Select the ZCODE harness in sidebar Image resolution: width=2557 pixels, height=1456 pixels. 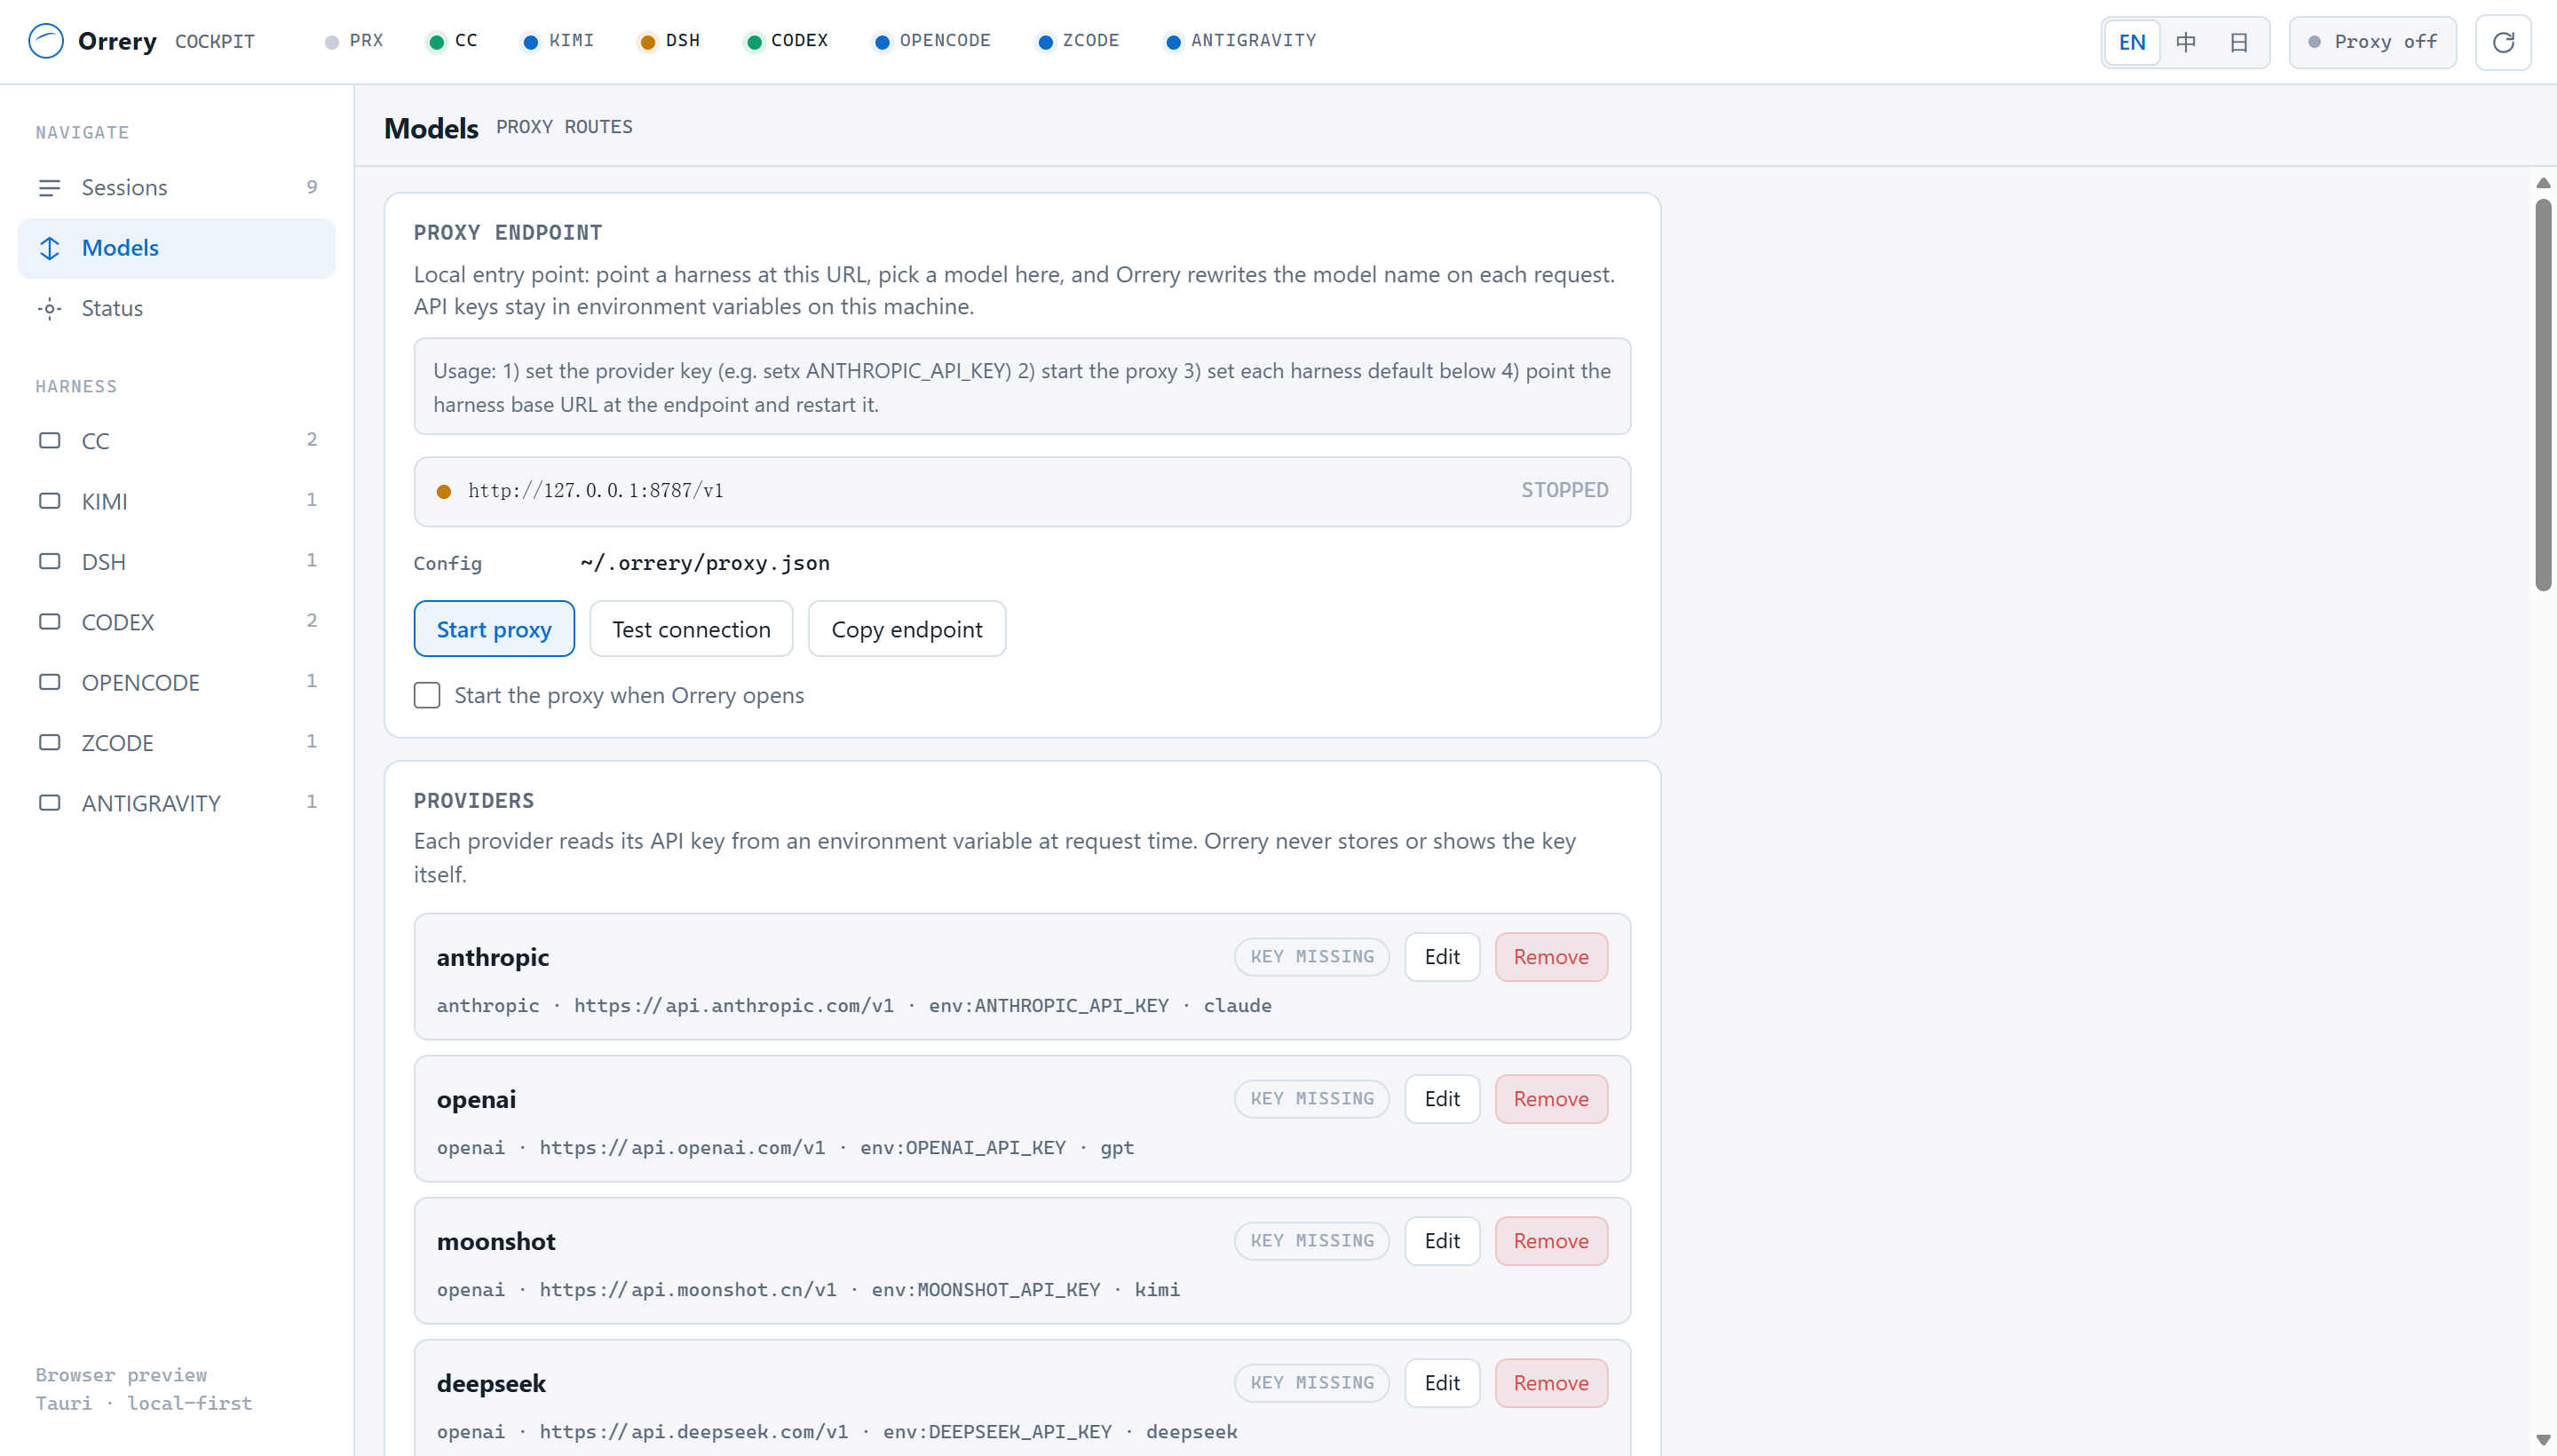tap(177, 742)
